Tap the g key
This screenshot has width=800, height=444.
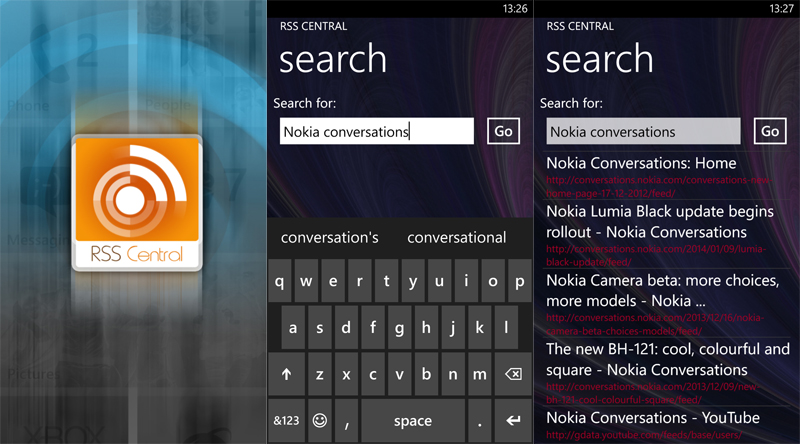pyautogui.click(x=399, y=328)
